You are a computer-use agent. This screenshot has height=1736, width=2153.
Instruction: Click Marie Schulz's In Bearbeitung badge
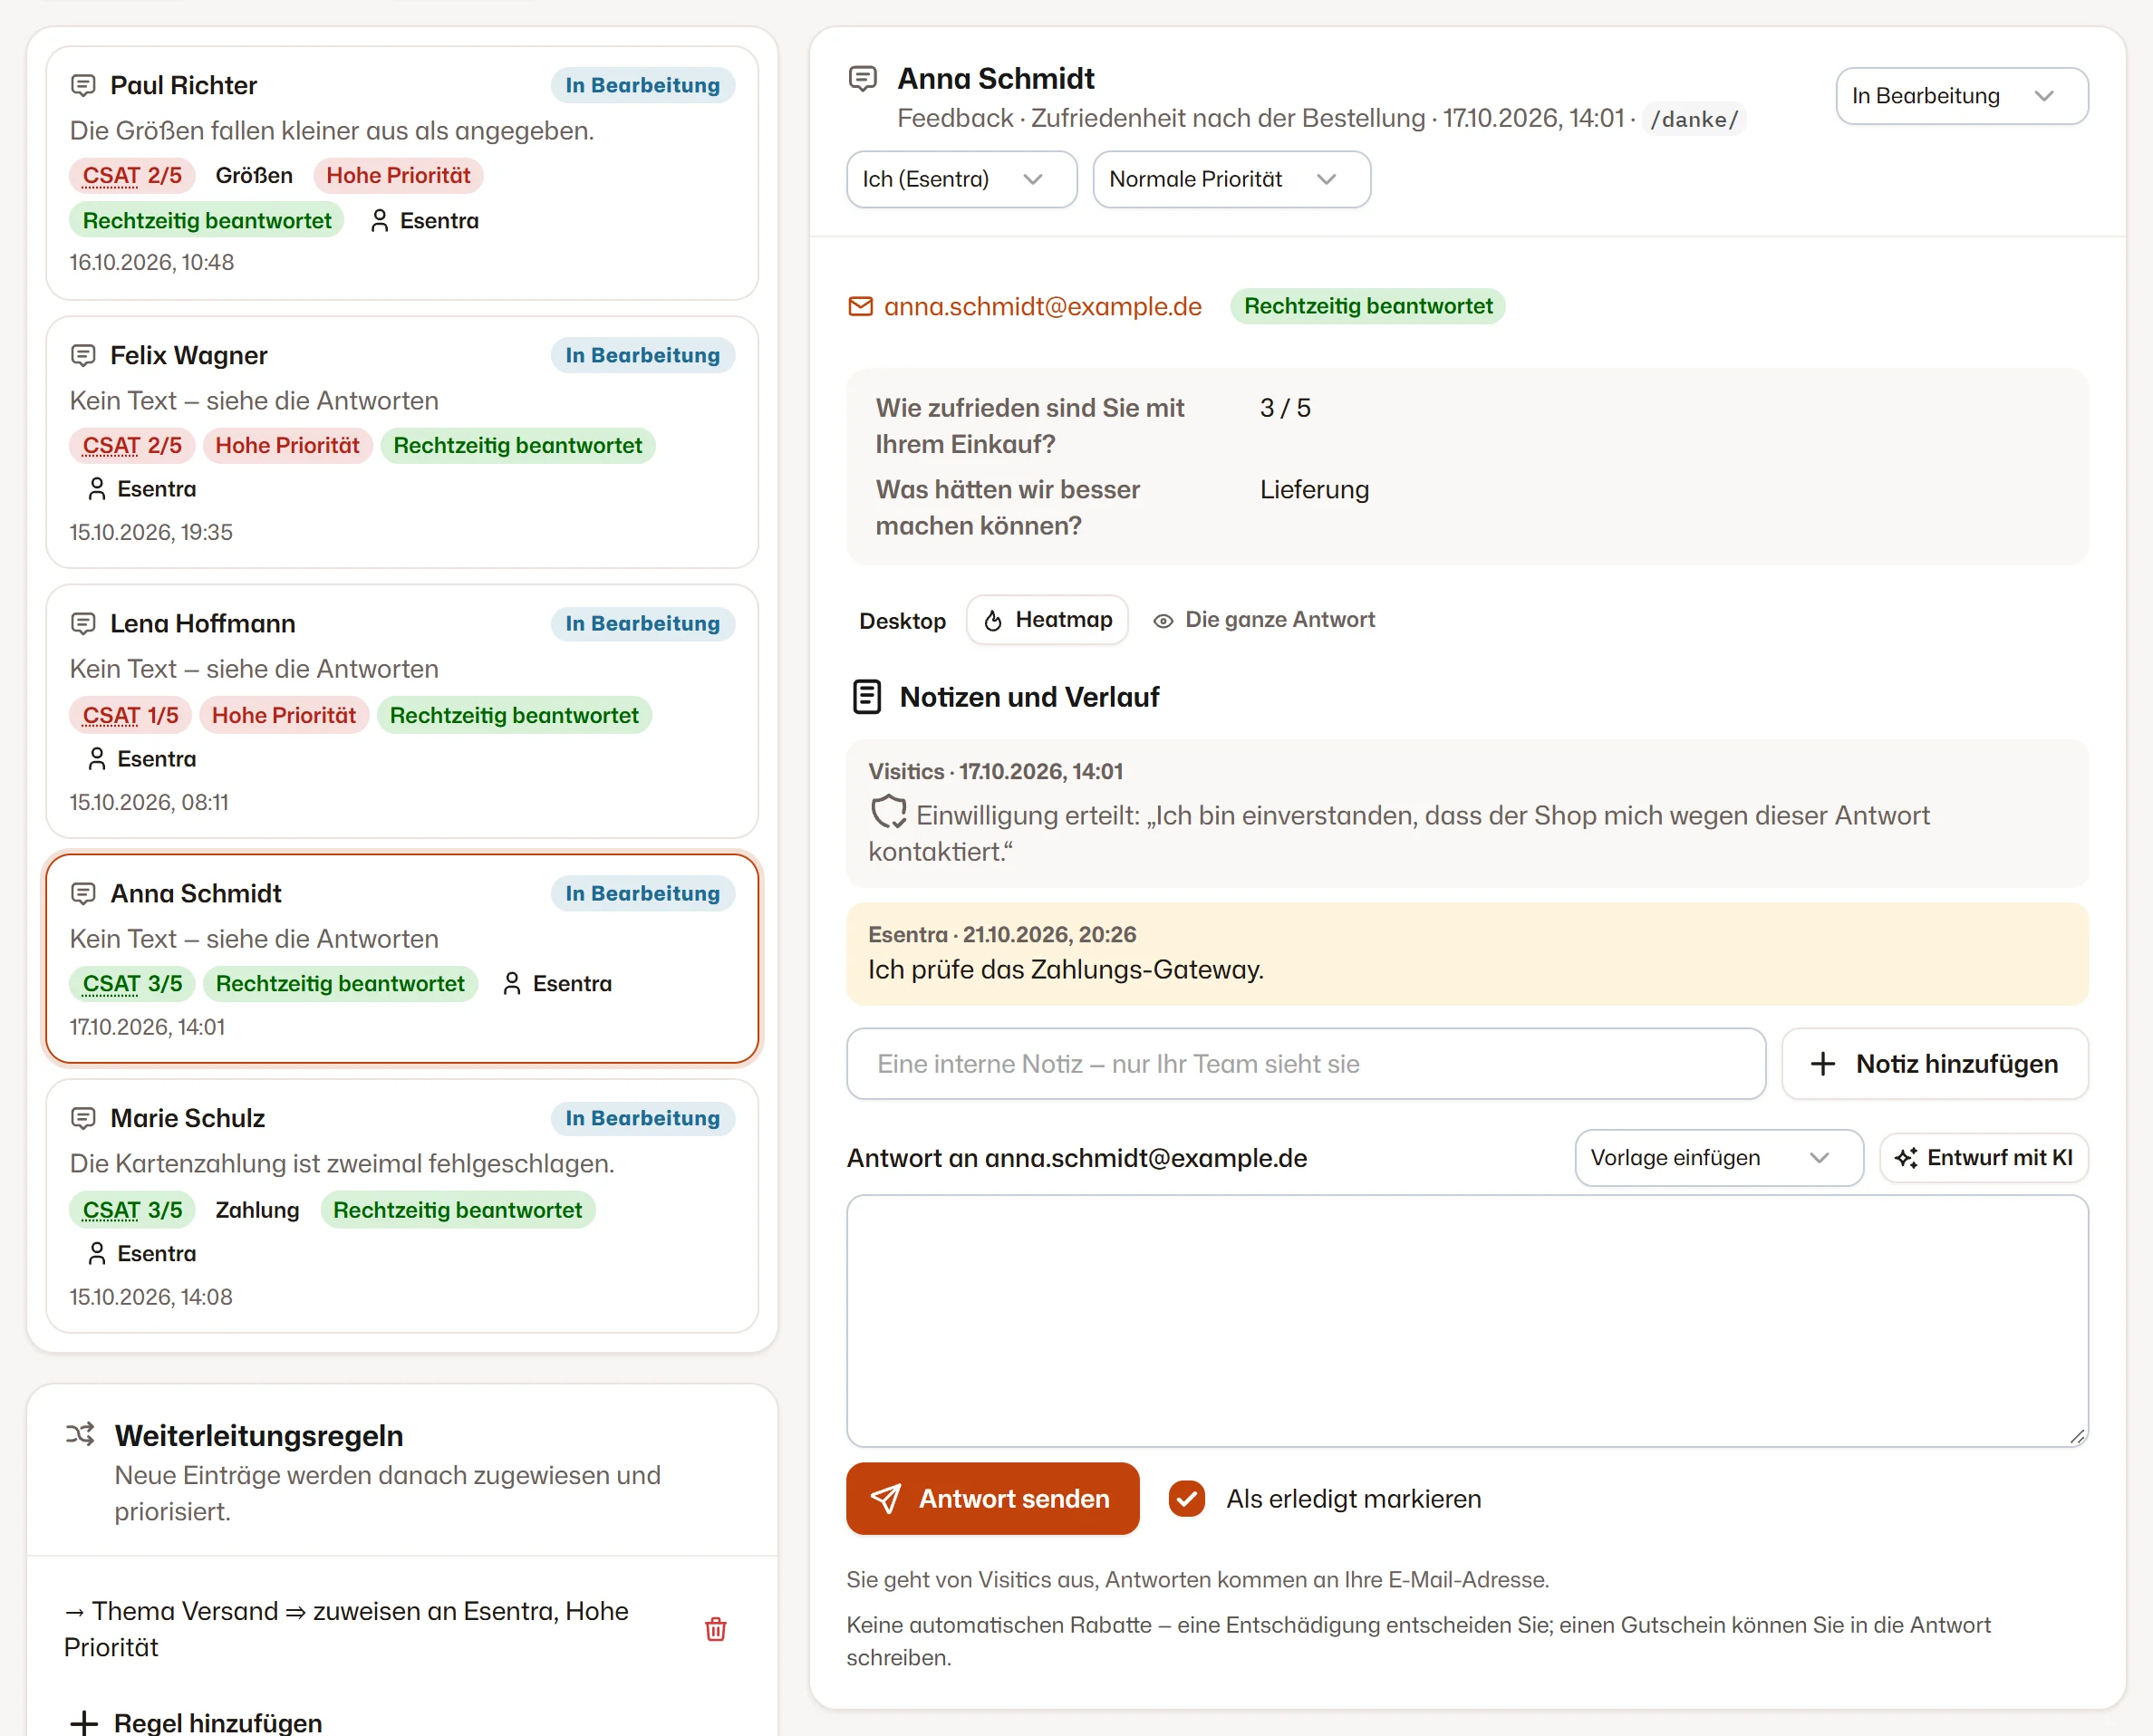(x=643, y=1119)
